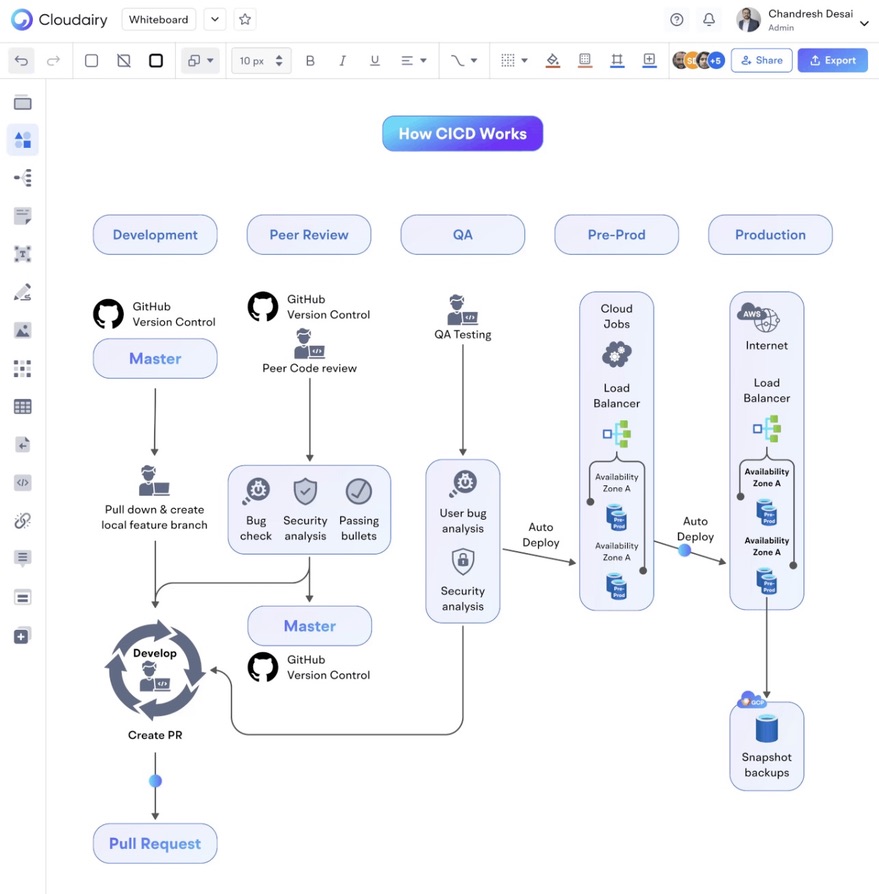Open the mind map tool in sidebar

click(x=23, y=178)
